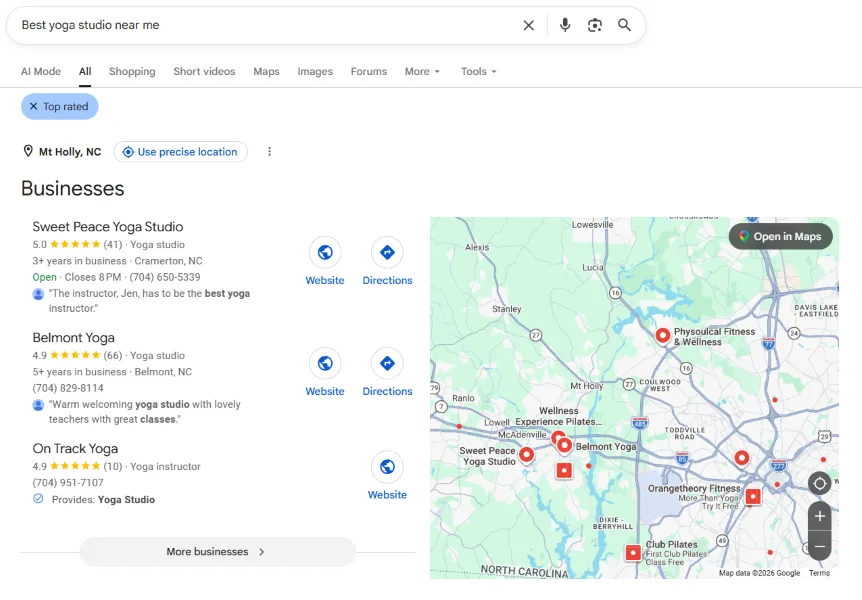Switch to the AI Mode tab
The height and width of the screenshot is (600, 862).
(41, 71)
